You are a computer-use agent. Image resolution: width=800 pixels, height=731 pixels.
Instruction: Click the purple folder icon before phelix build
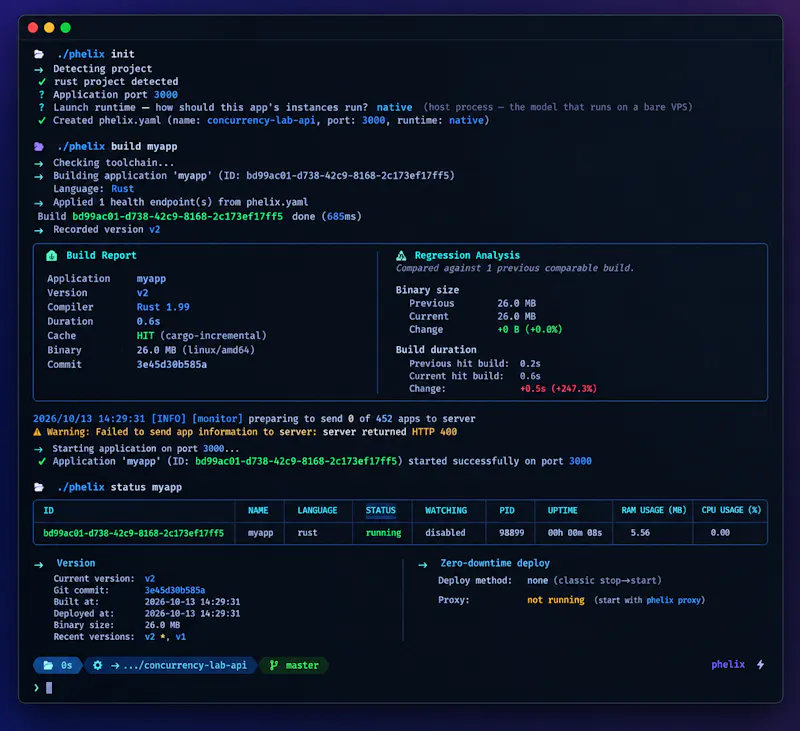pos(39,146)
